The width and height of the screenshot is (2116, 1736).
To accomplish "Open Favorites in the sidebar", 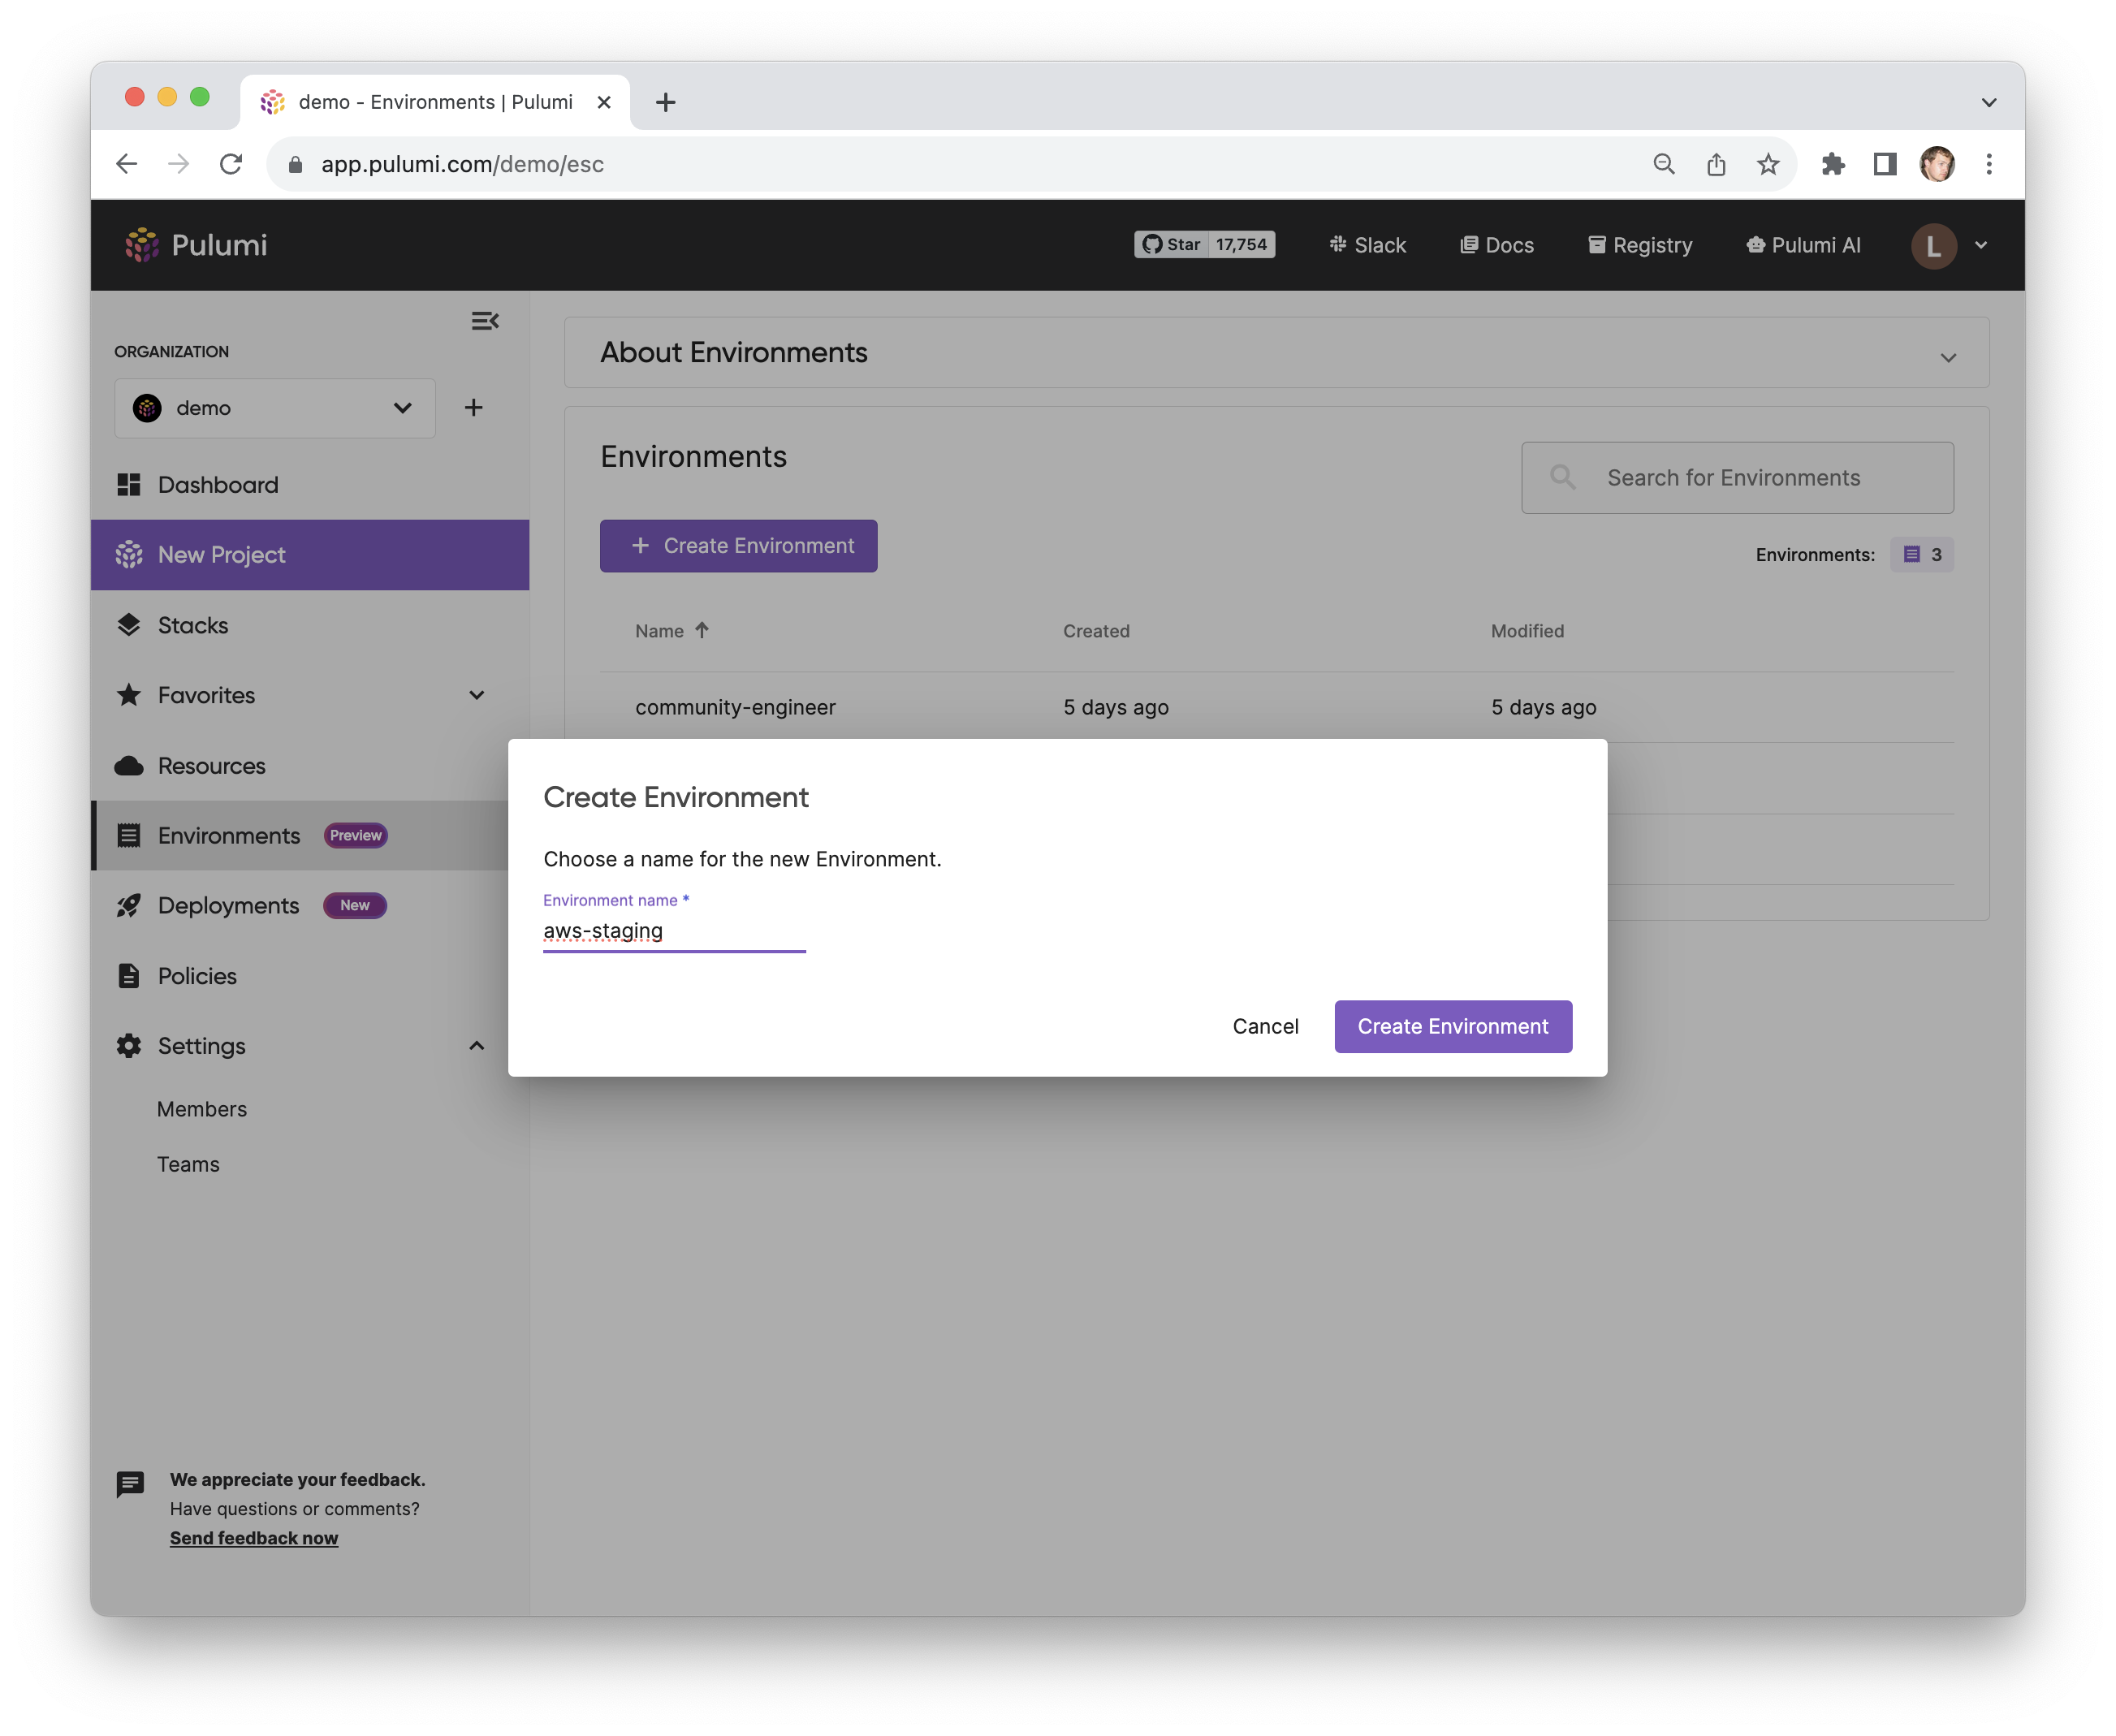I will click(x=310, y=695).
